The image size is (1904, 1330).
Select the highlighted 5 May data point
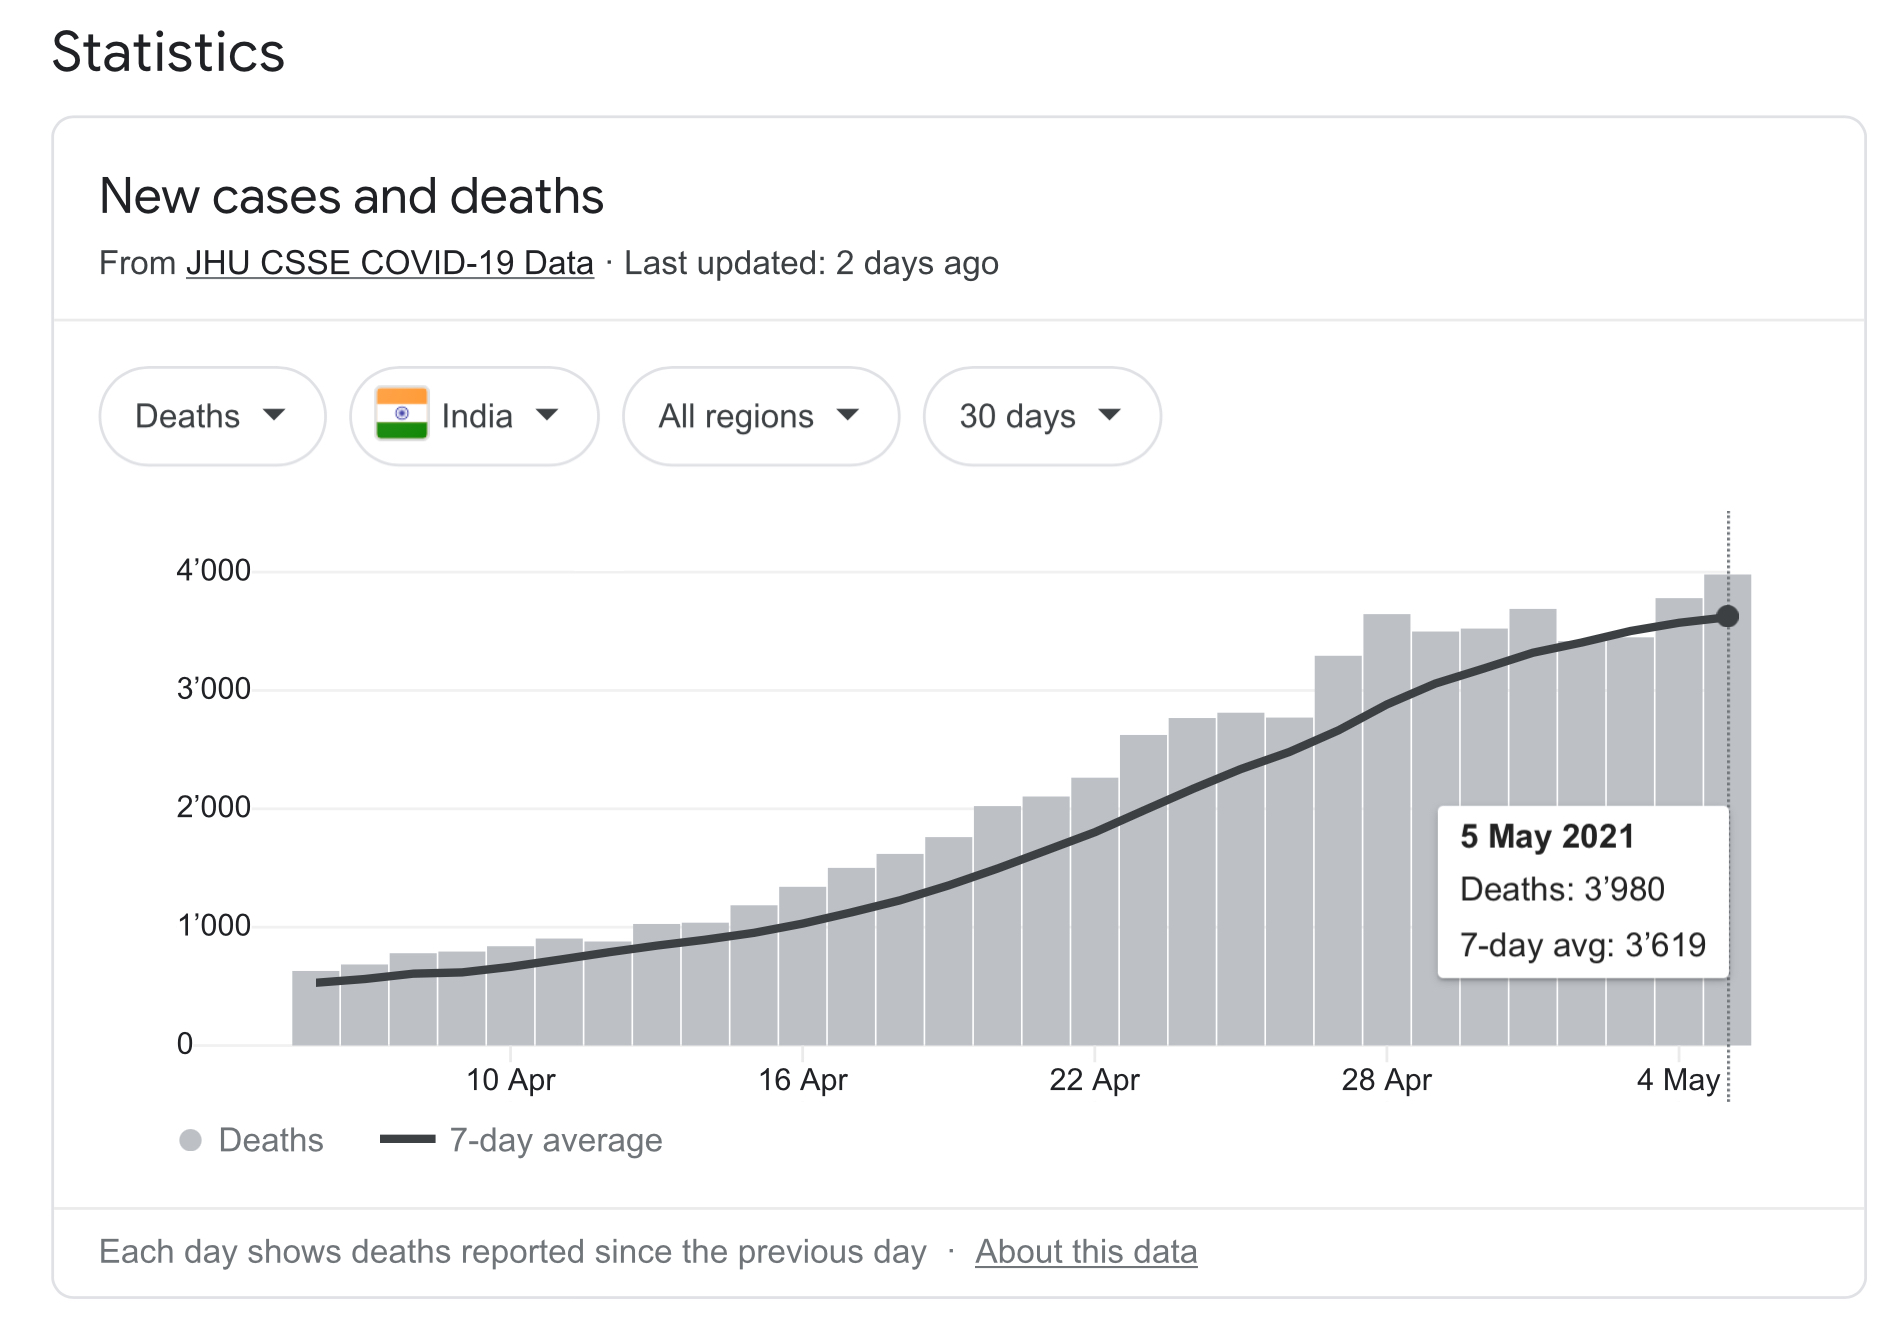pos(1727,616)
